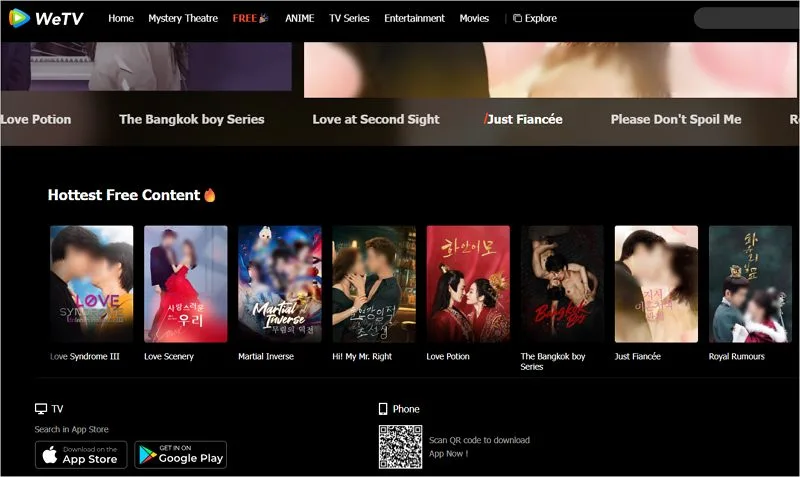The height and width of the screenshot is (477, 800).
Task: Click the QR code to download app
Action: coord(400,446)
